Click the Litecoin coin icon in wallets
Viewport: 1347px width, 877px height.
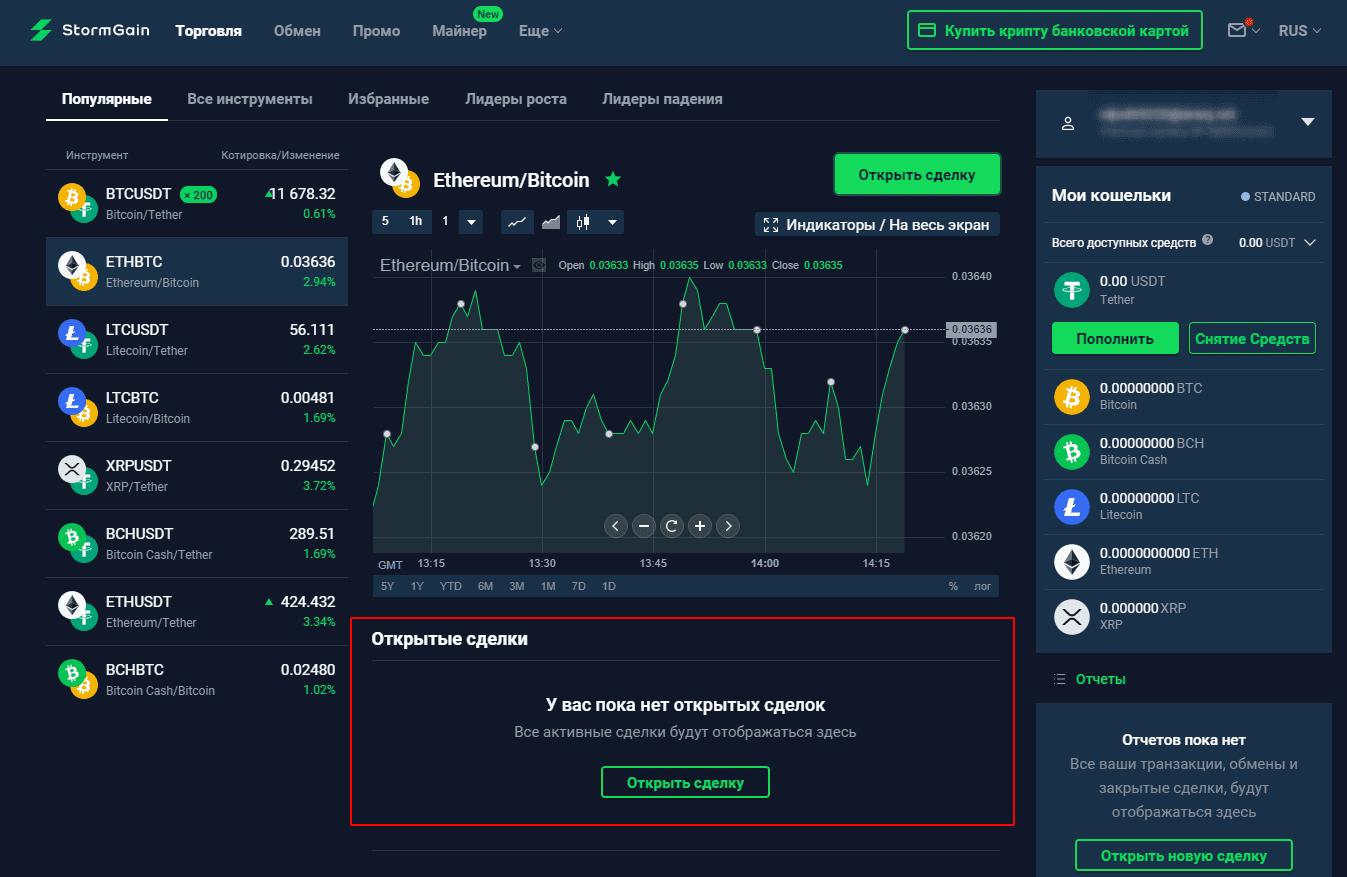click(x=1072, y=507)
